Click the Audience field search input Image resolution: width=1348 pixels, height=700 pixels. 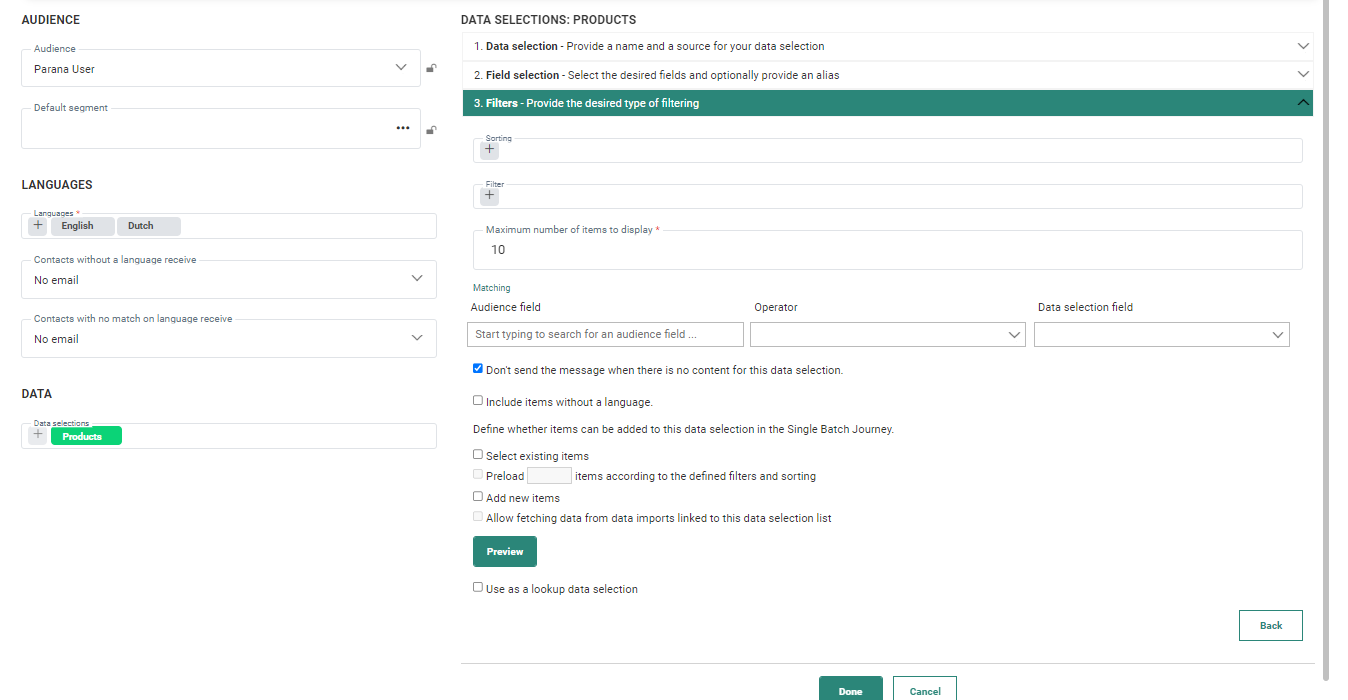pos(605,335)
